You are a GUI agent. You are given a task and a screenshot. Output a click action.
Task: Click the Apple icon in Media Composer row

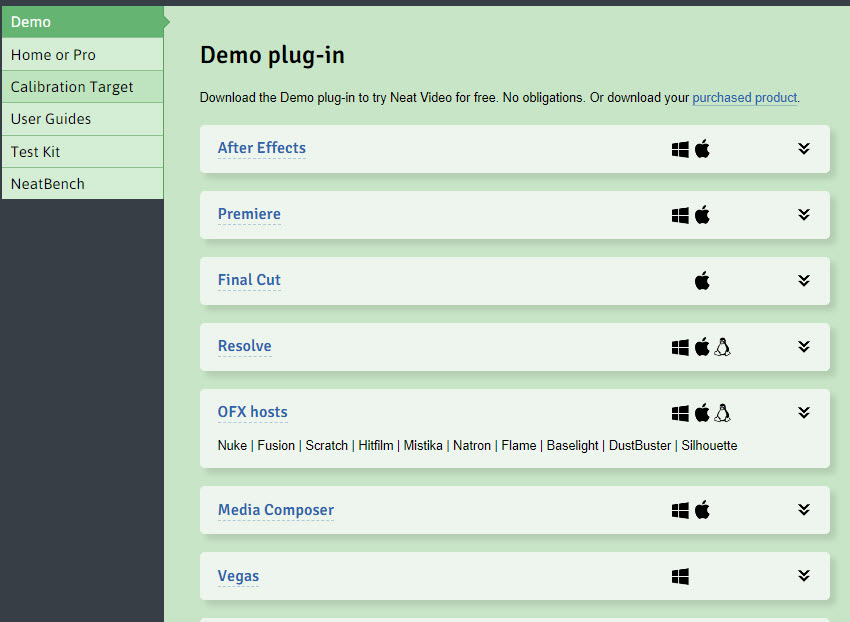pos(702,510)
